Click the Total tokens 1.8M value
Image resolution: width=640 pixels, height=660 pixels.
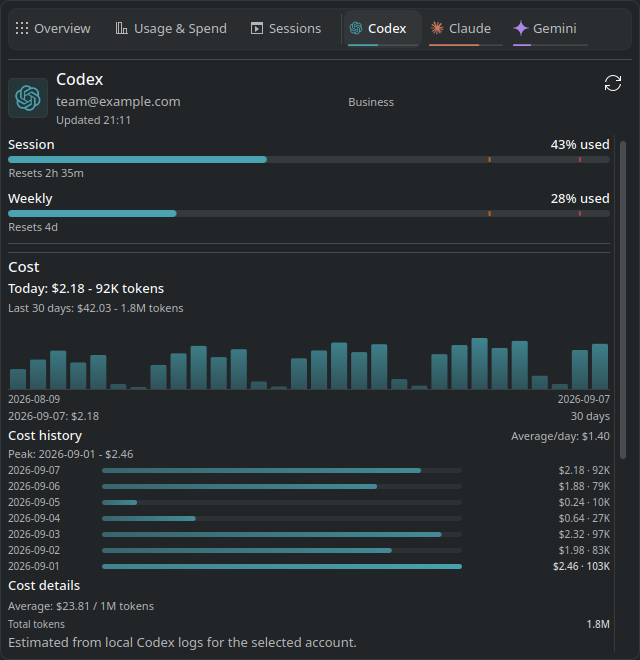598,624
